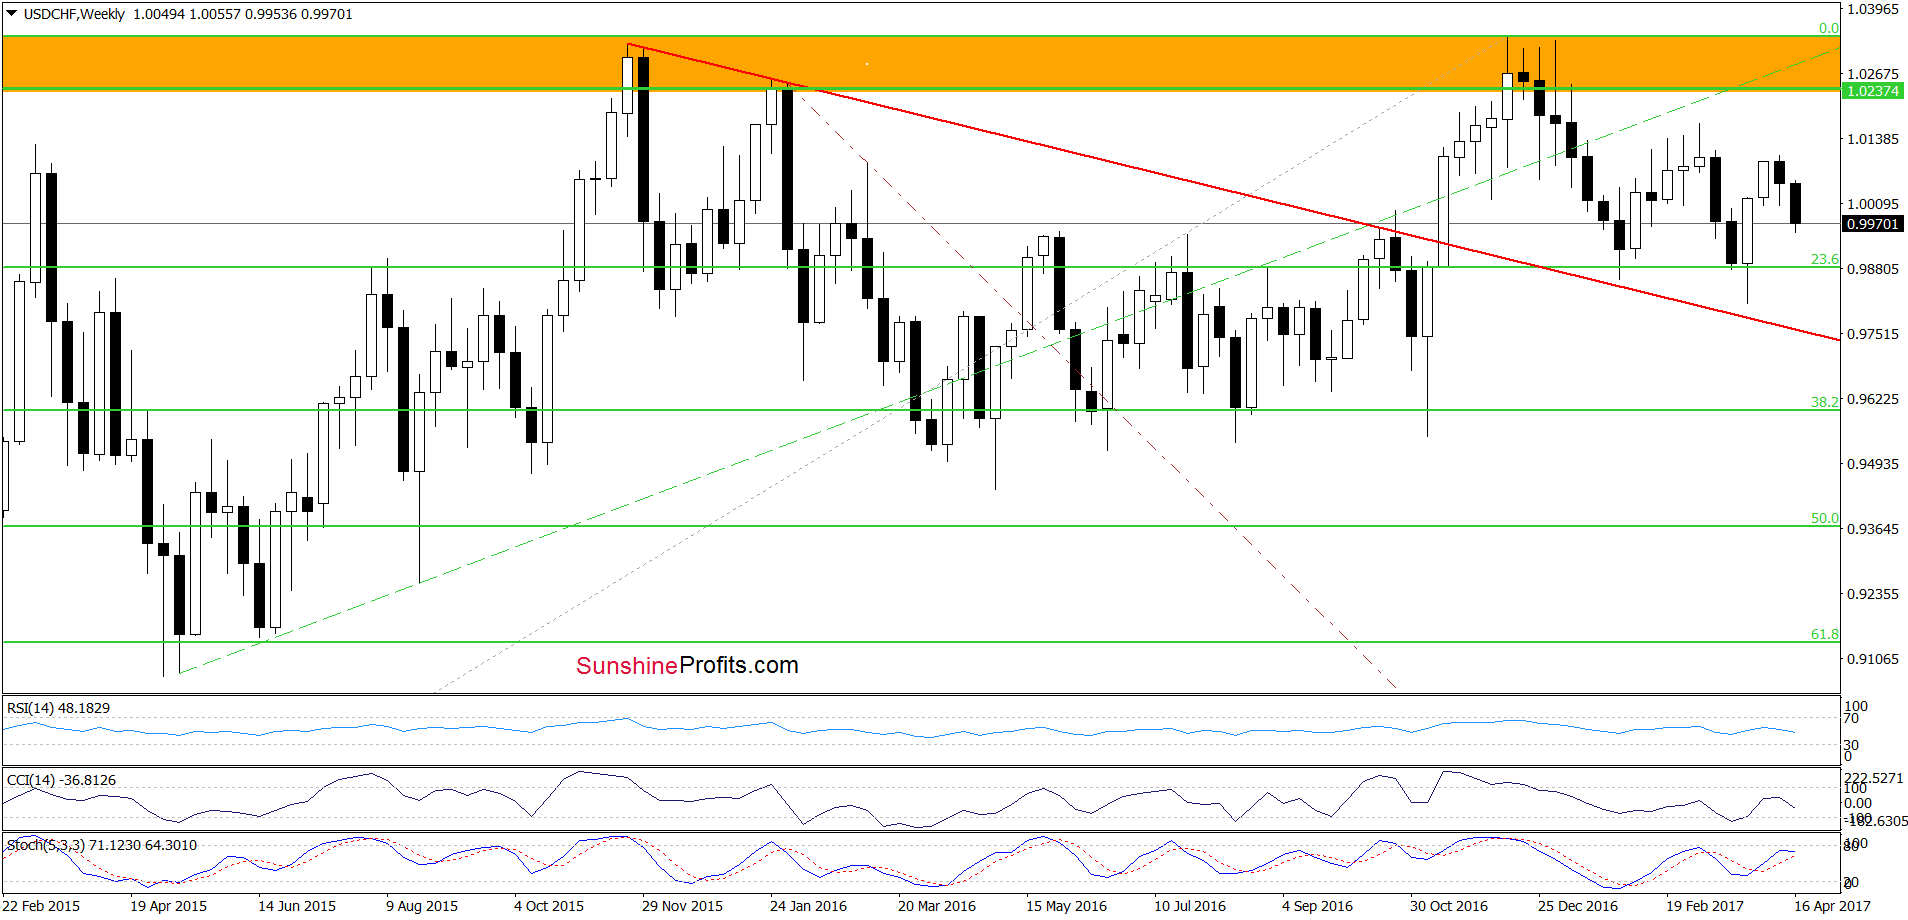Click the 1.00095 price axis value

(x=1872, y=204)
